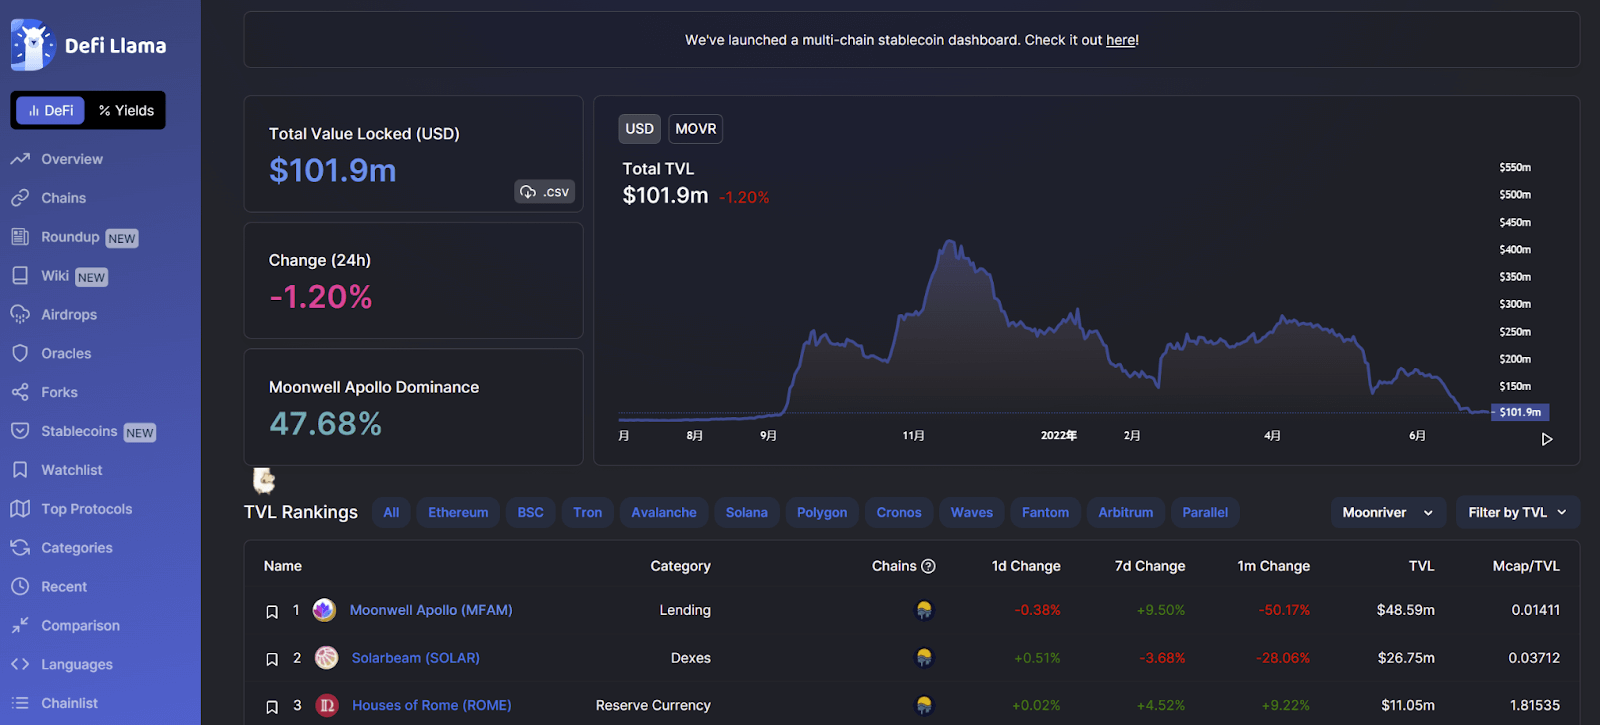Select the Avalanche chain tab
This screenshot has width=1600, height=725.
point(664,512)
